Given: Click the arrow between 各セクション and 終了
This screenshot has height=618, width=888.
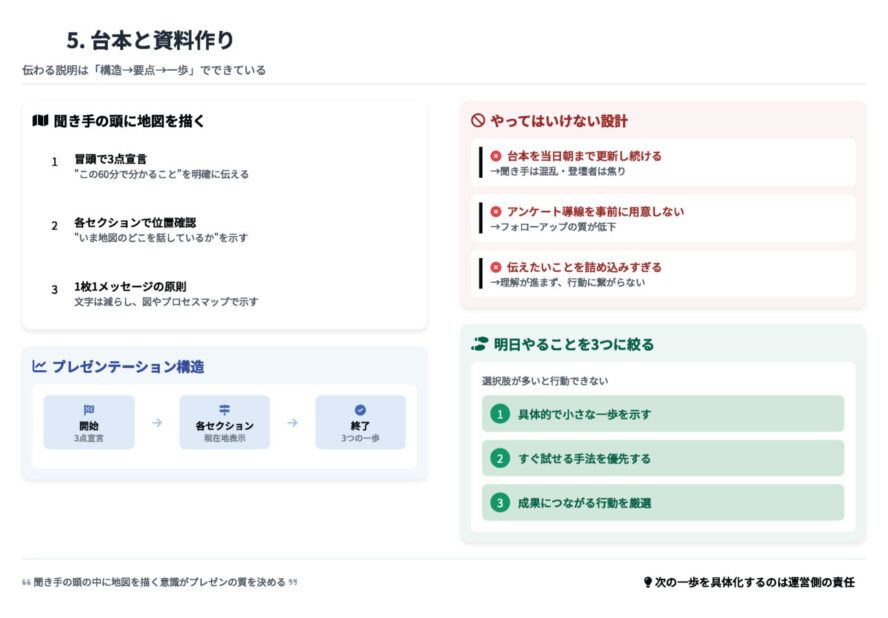Looking at the screenshot, I should (x=292, y=422).
